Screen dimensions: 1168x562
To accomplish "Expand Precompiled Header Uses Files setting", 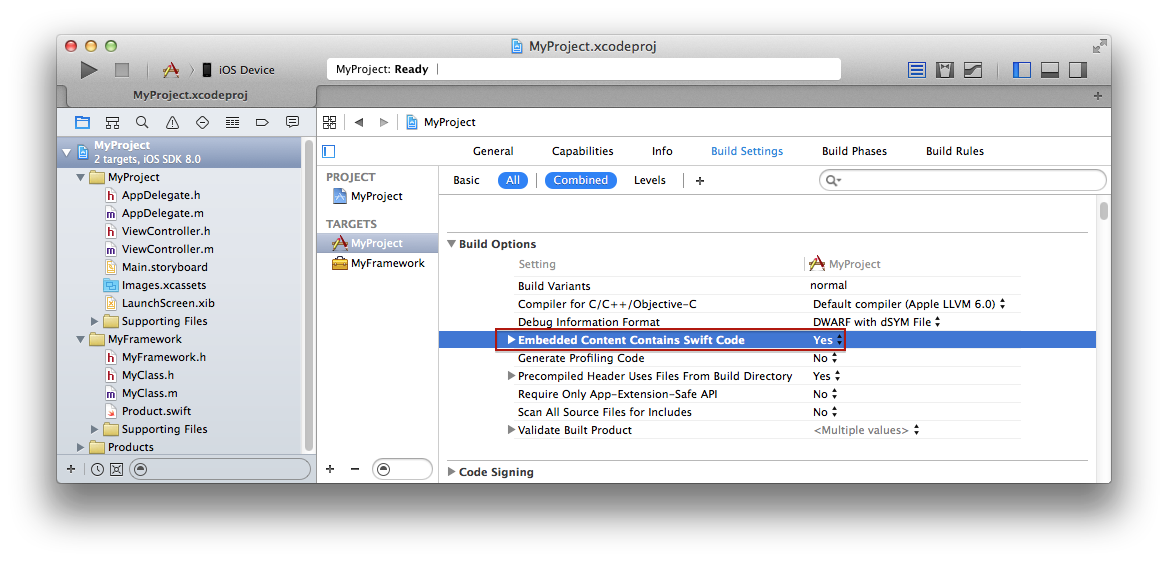I will [x=511, y=376].
